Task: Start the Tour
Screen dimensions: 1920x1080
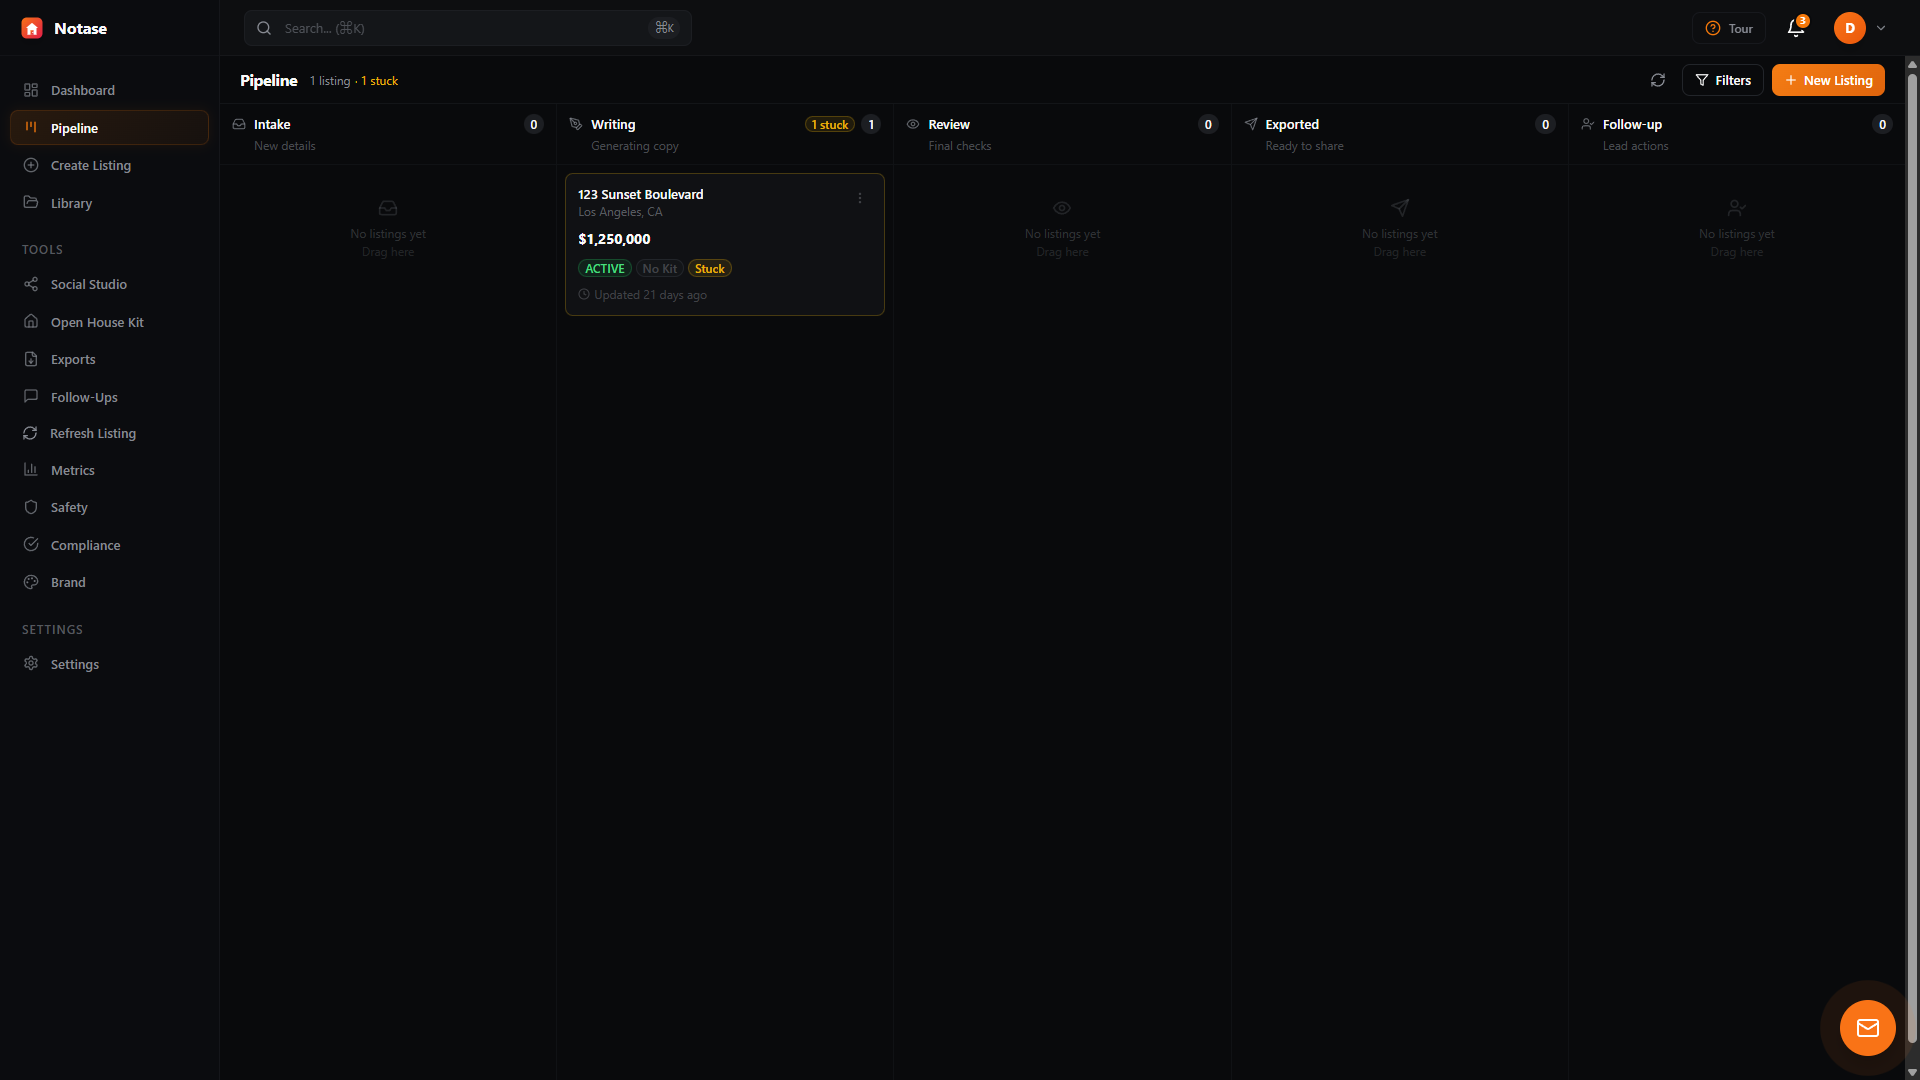Action: [1728, 28]
